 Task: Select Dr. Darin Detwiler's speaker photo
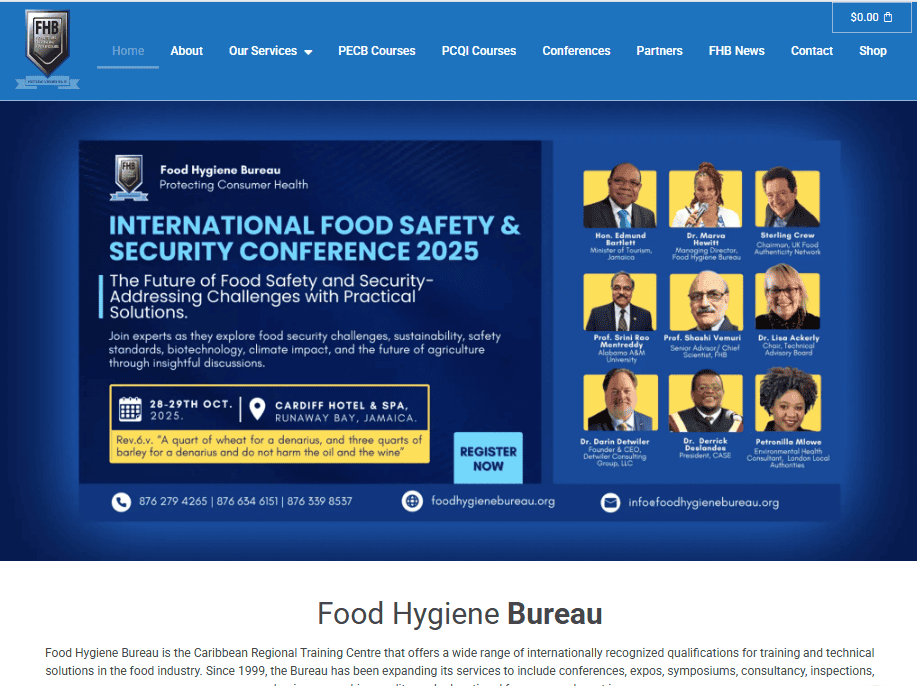[x=620, y=402]
